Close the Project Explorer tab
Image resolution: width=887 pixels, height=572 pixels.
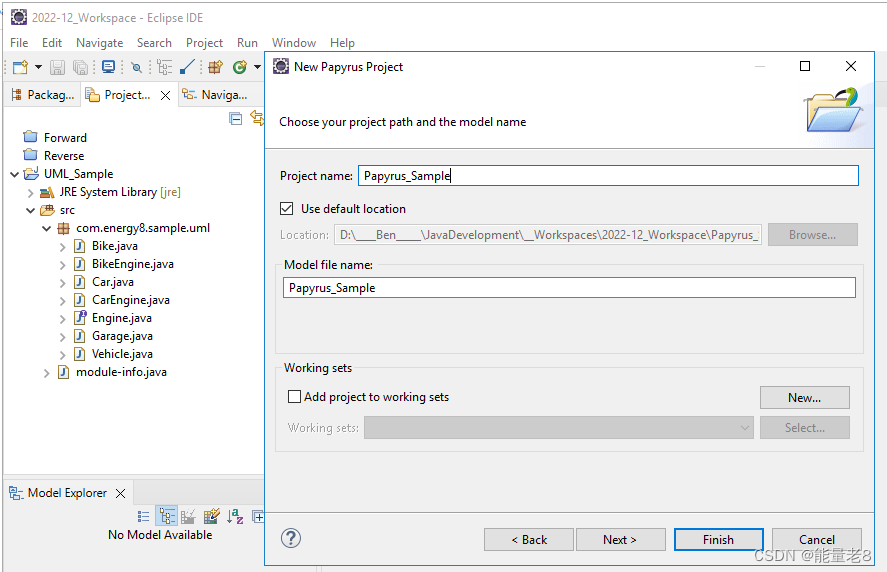pyautogui.click(x=165, y=95)
